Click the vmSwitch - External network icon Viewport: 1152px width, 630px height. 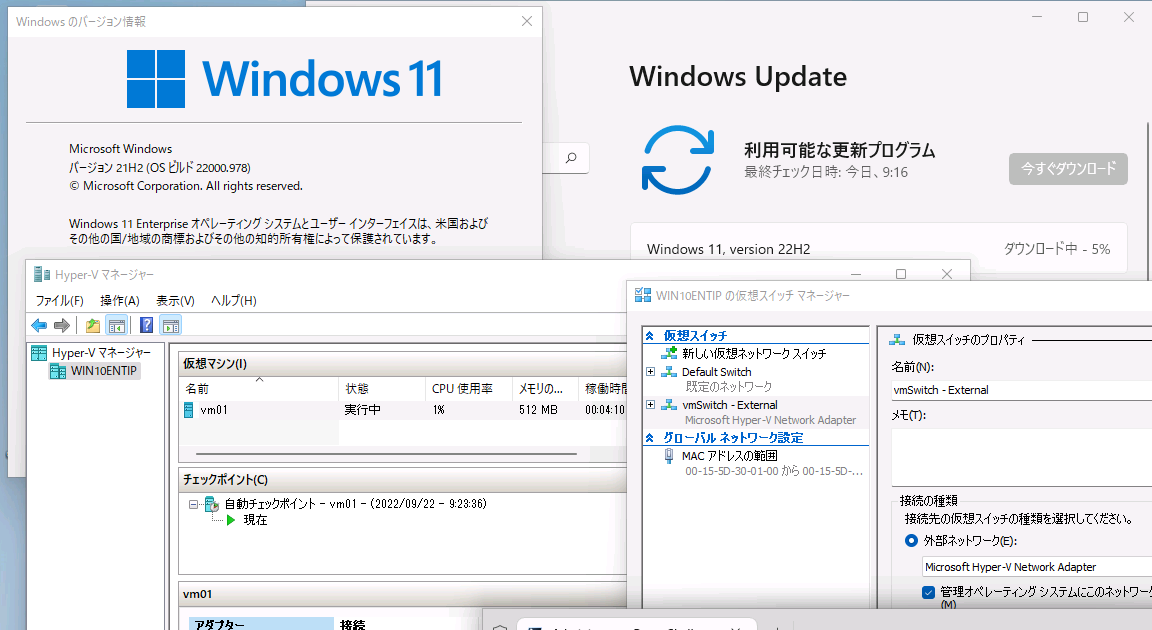(x=669, y=405)
